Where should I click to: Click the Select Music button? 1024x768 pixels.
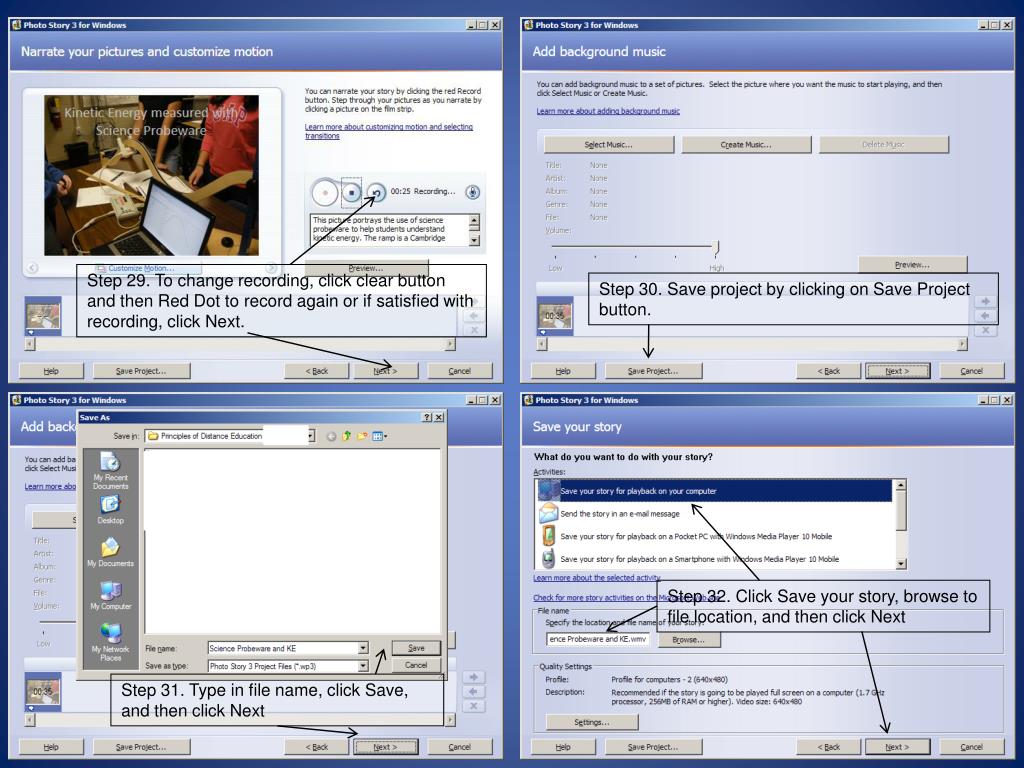[x=609, y=144]
